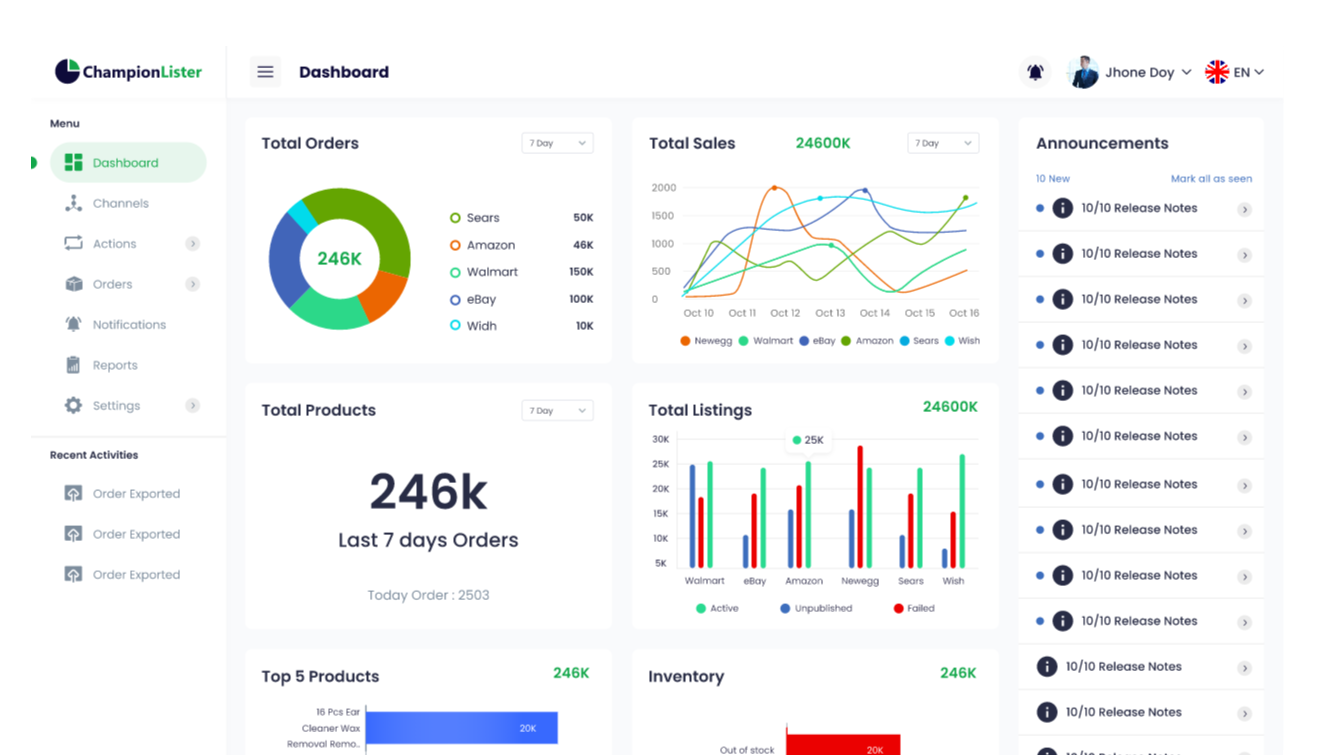The image size is (1329, 755).
Task: Click info icon of third Release Notes announcement
Action: click(x=1063, y=299)
